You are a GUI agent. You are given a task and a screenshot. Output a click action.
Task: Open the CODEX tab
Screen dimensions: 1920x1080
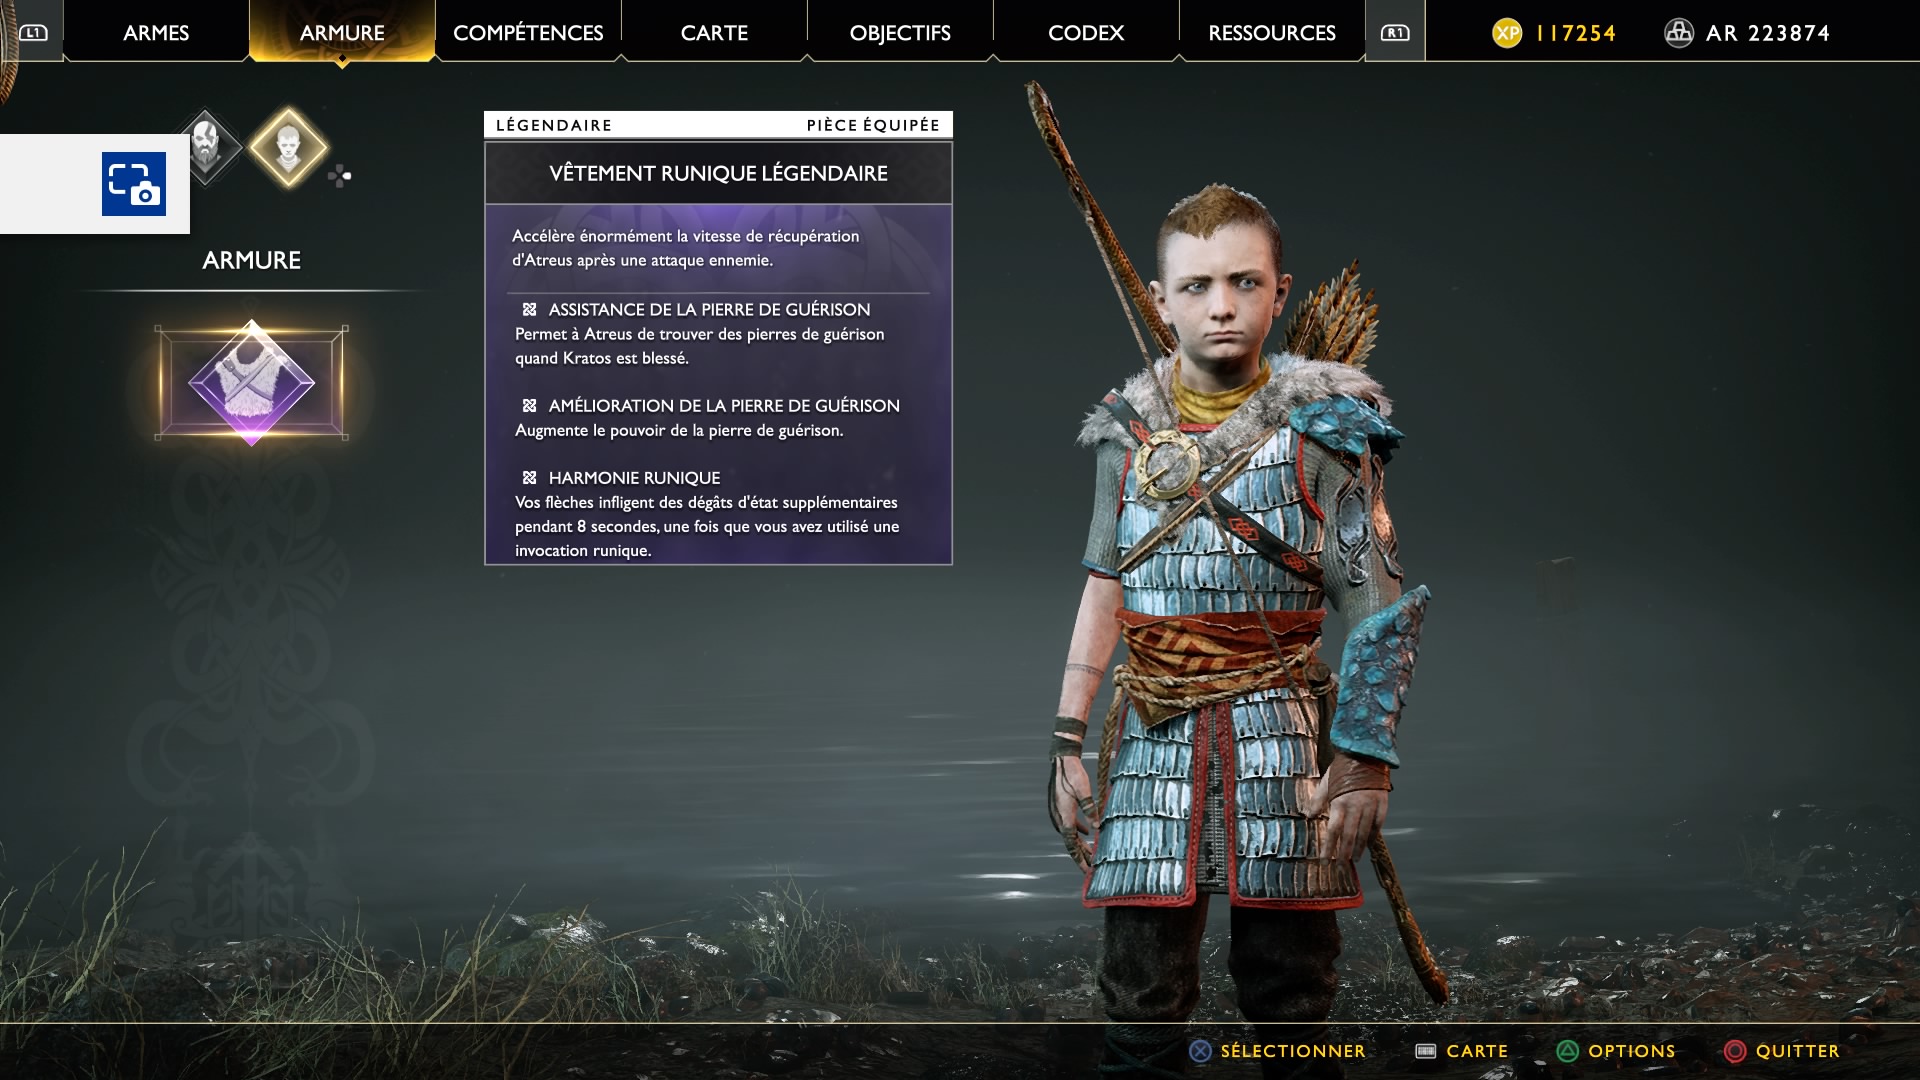point(1086,32)
